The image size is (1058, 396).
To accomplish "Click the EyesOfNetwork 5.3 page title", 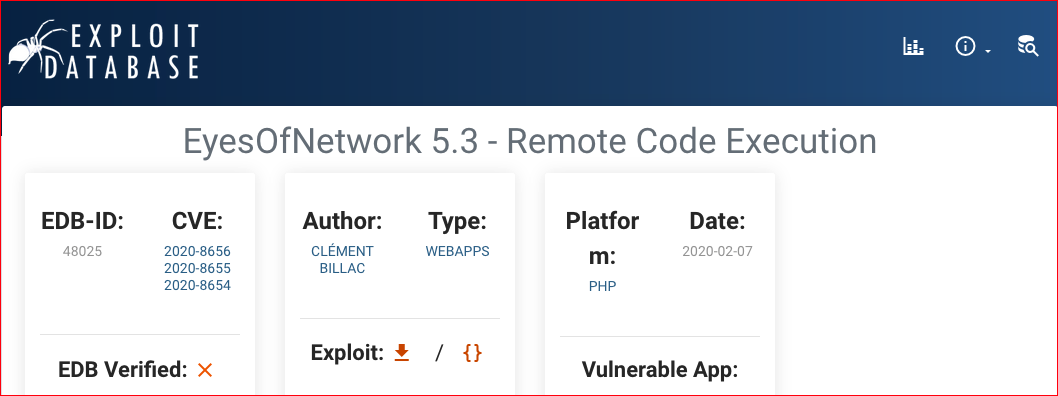I will (x=530, y=142).
